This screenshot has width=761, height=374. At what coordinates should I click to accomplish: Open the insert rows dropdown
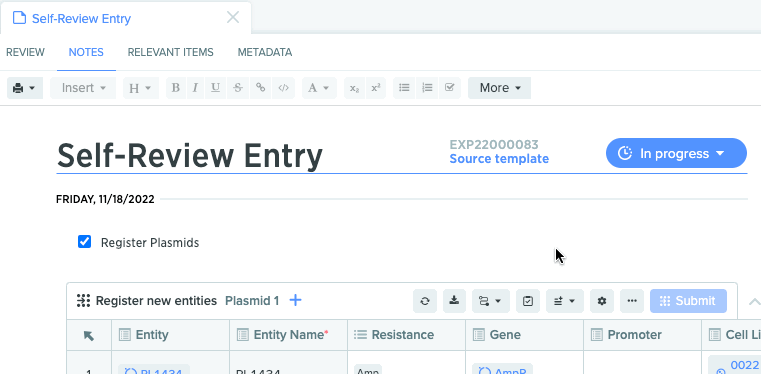pos(565,301)
